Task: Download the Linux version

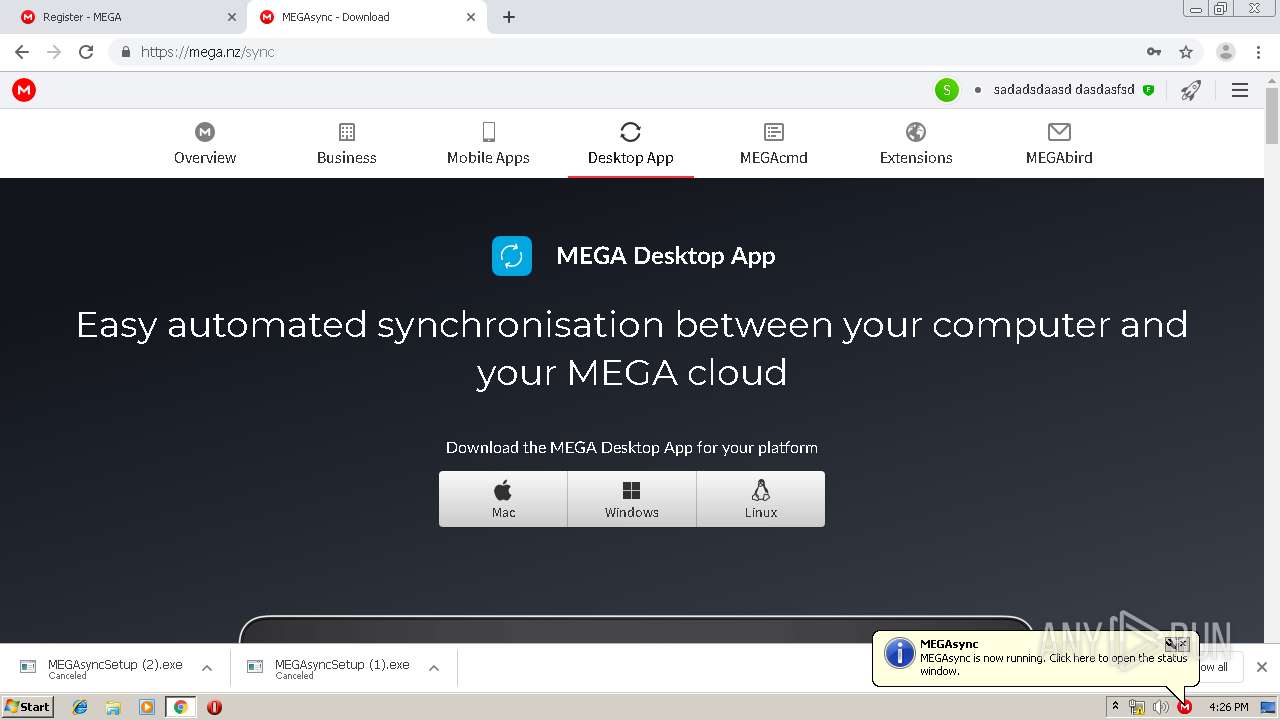Action: (761, 499)
